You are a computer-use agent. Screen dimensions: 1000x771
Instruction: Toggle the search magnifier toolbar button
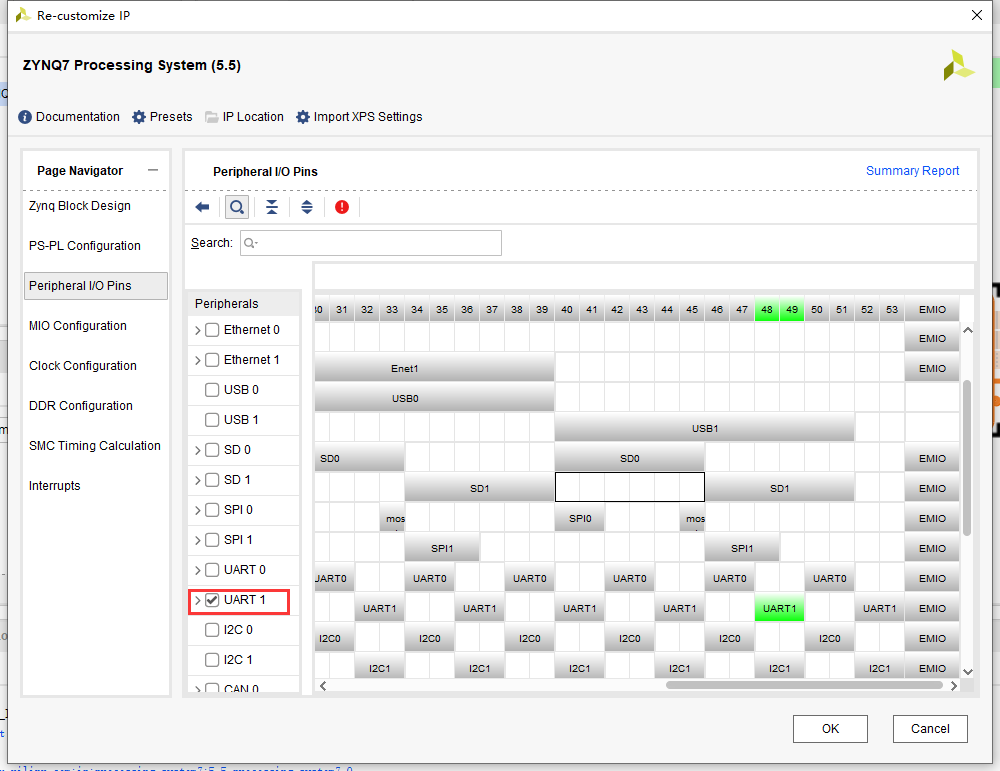point(237,207)
